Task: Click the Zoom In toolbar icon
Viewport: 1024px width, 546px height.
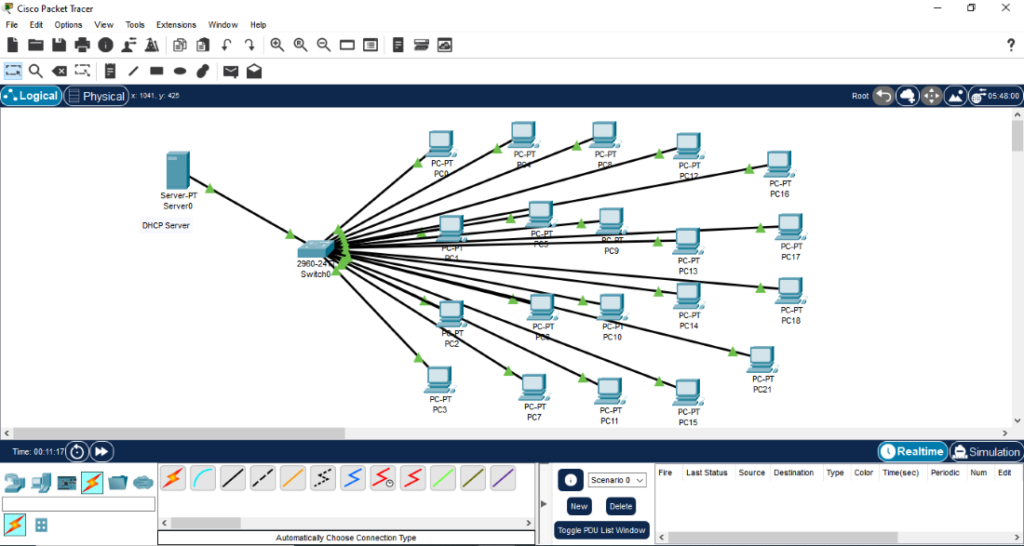Action: coord(277,44)
